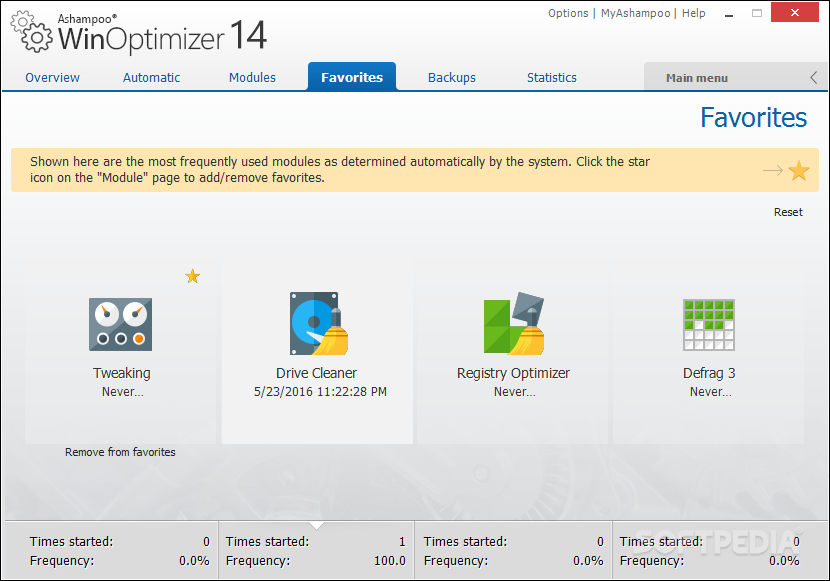Click the Tweaking module label
The width and height of the screenshot is (830, 581).
point(122,373)
